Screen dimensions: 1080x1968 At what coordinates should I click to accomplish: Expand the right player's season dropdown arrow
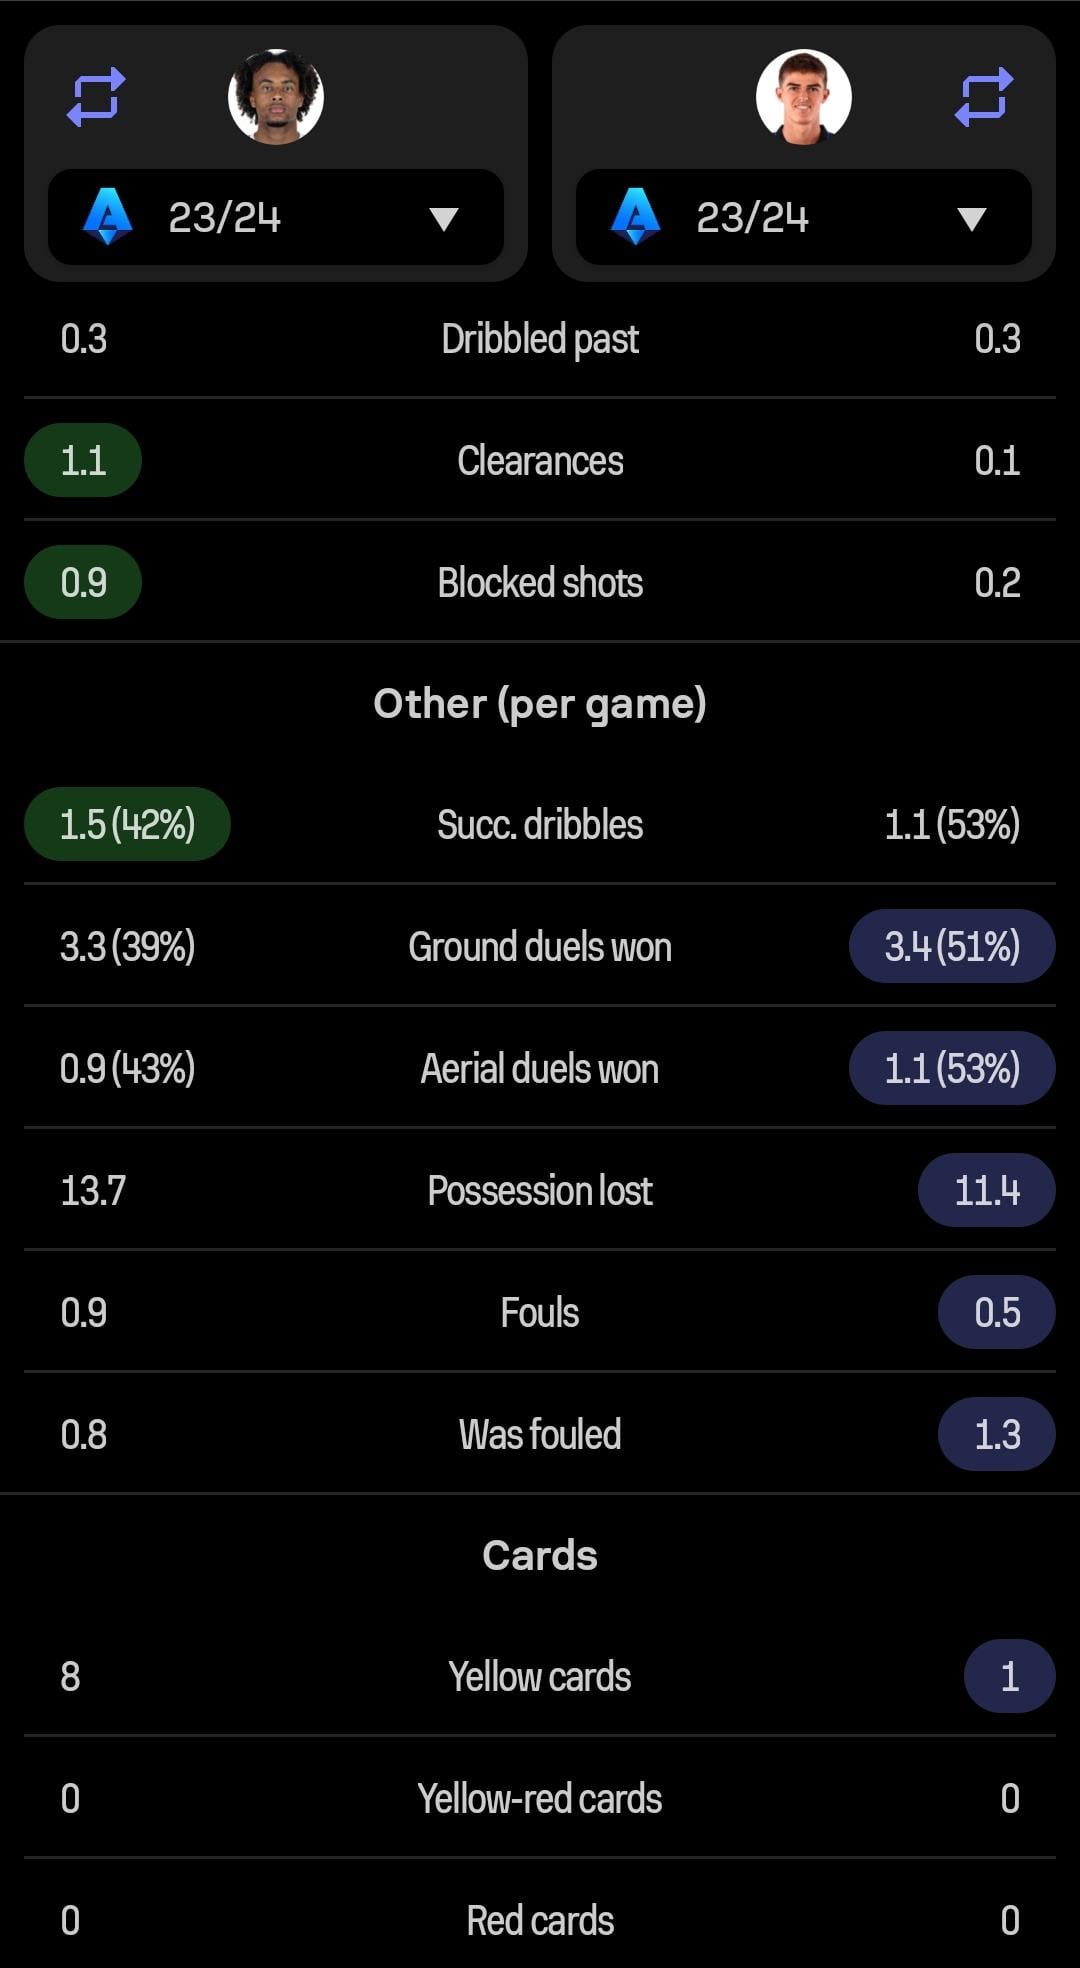pyautogui.click(x=971, y=218)
